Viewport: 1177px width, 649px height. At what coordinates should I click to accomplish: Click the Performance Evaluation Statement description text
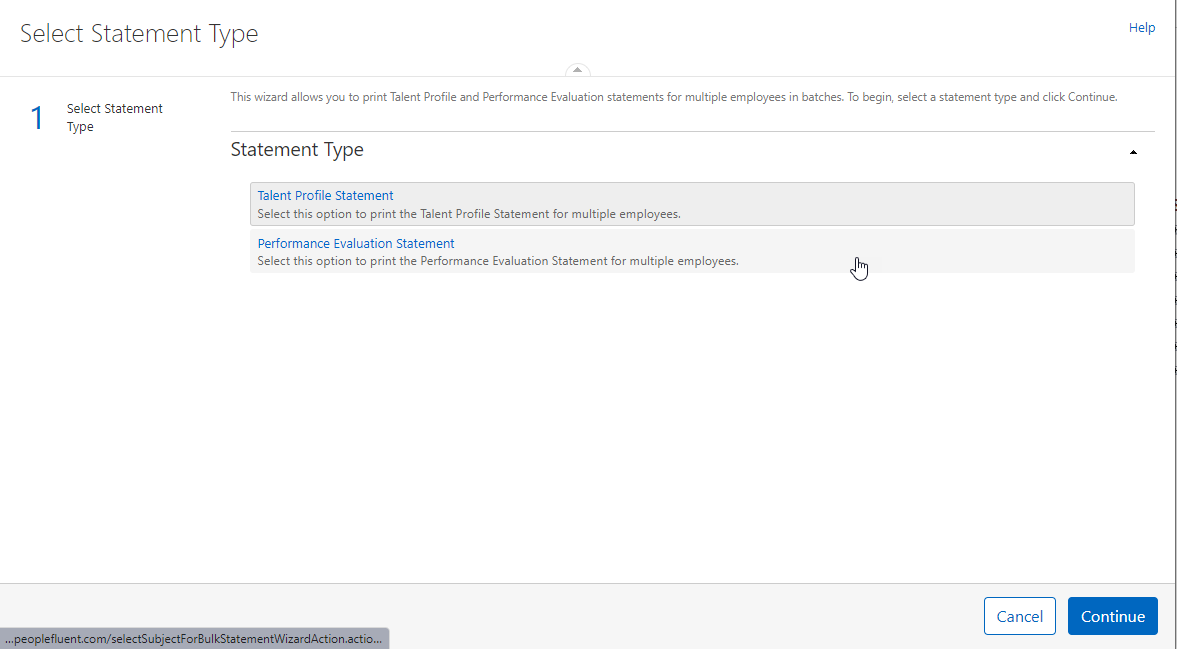coord(497,260)
